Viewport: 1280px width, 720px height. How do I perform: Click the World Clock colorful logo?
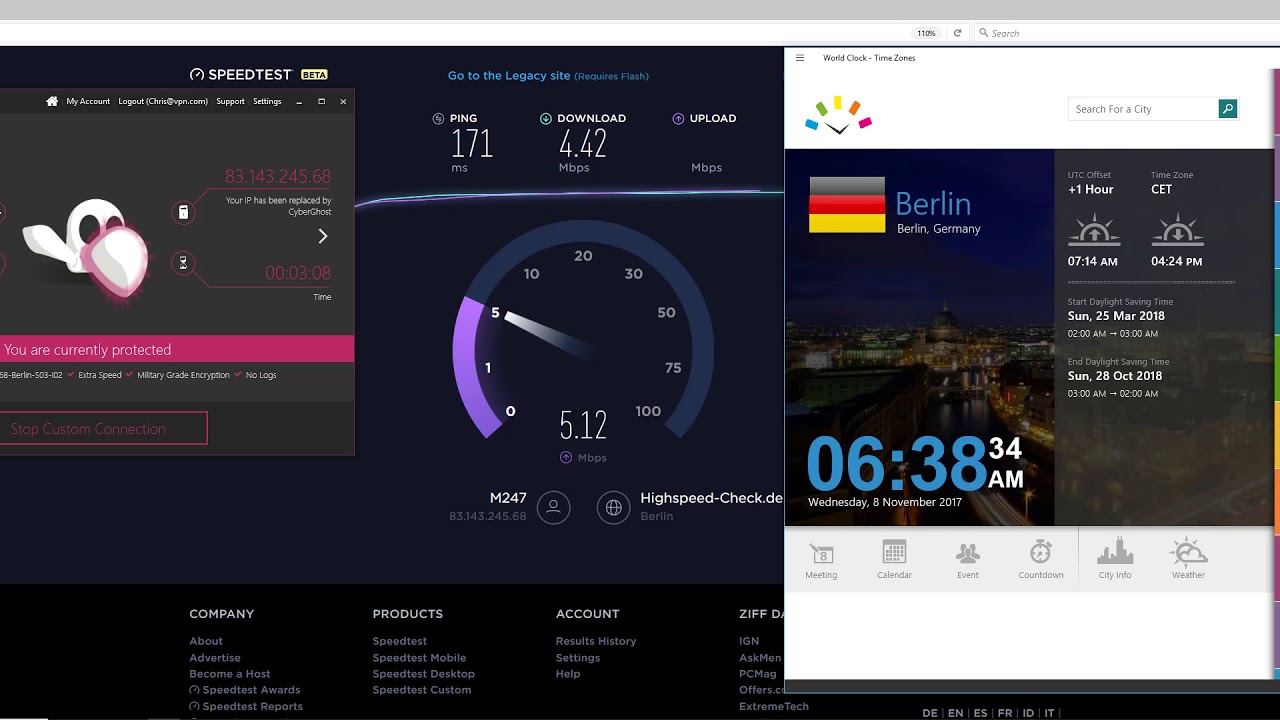tap(838, 115)
